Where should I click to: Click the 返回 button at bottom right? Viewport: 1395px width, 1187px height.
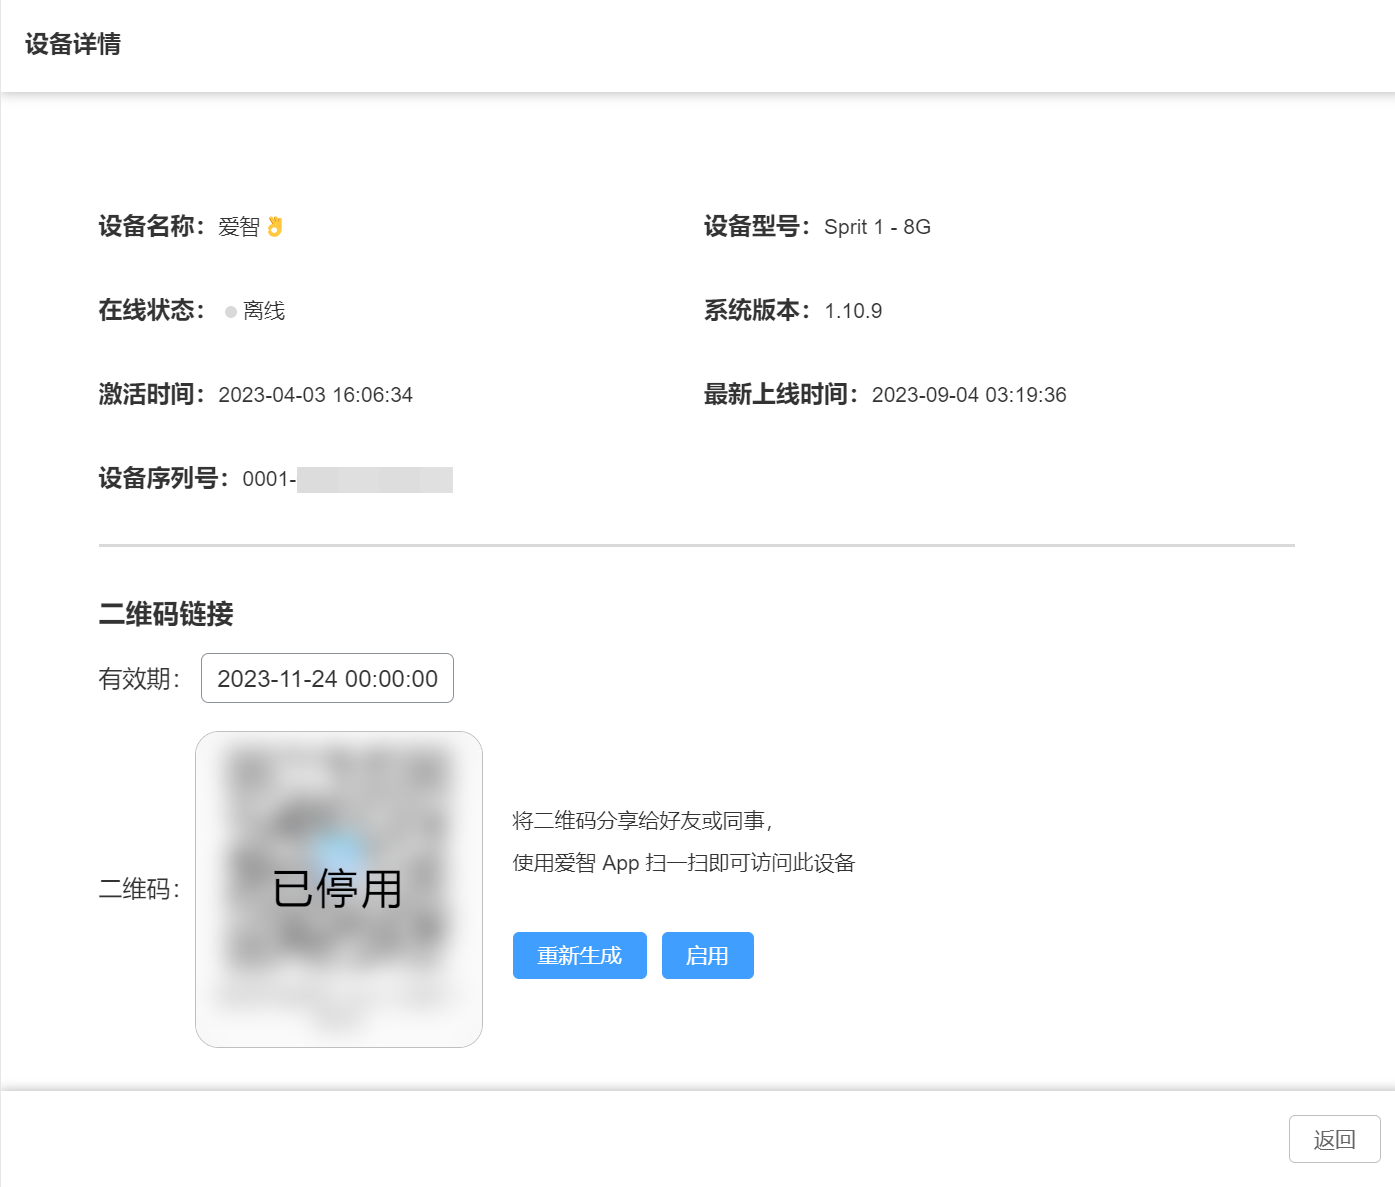tap(1334, 1139)
